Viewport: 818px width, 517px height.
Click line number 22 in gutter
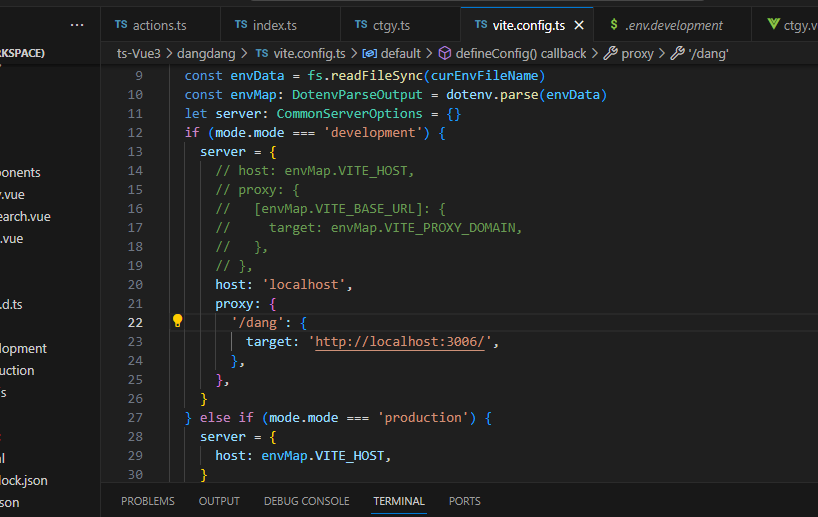(135, 322)
